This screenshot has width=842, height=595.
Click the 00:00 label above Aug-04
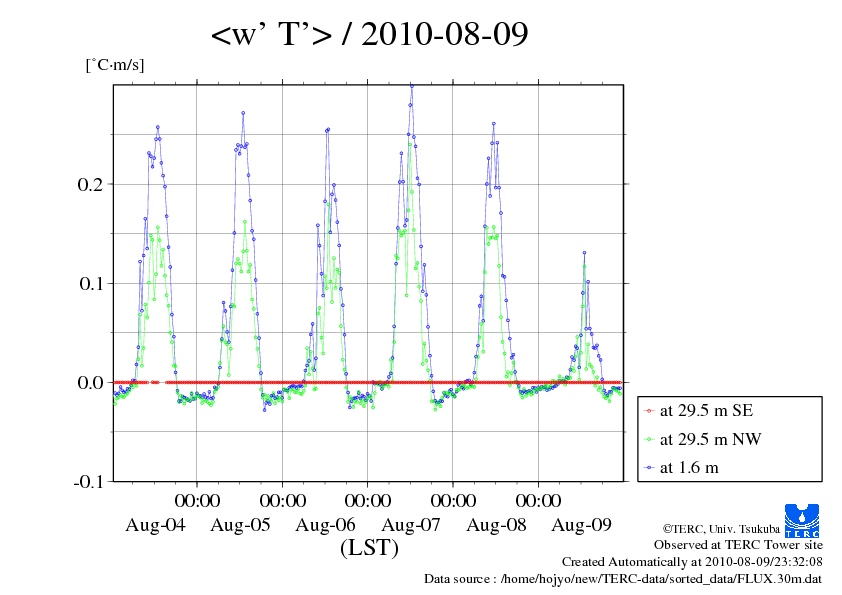[x=197, y=500]
